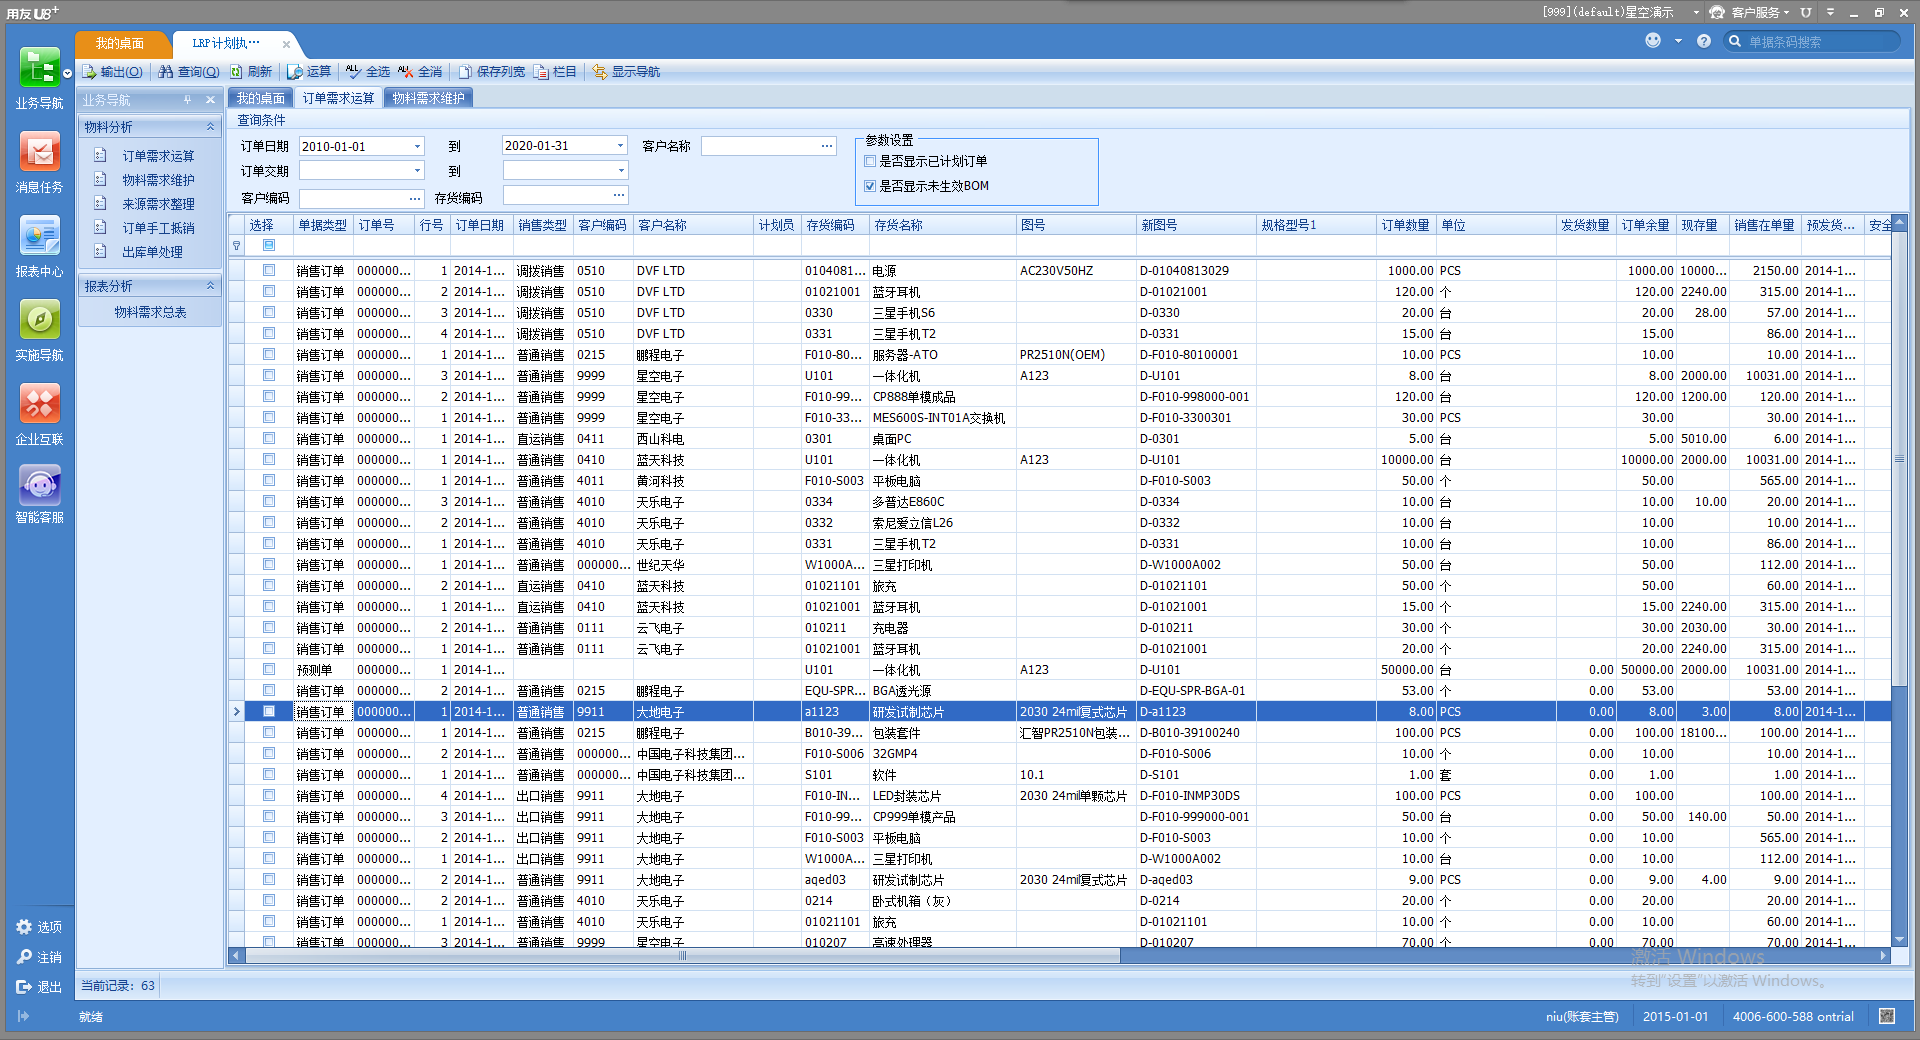The height and width of the screenshot is (1040, 1920).
Task: Open the 订单交期 dropdown
Action: pyautogui.click(x=417, y=170)
